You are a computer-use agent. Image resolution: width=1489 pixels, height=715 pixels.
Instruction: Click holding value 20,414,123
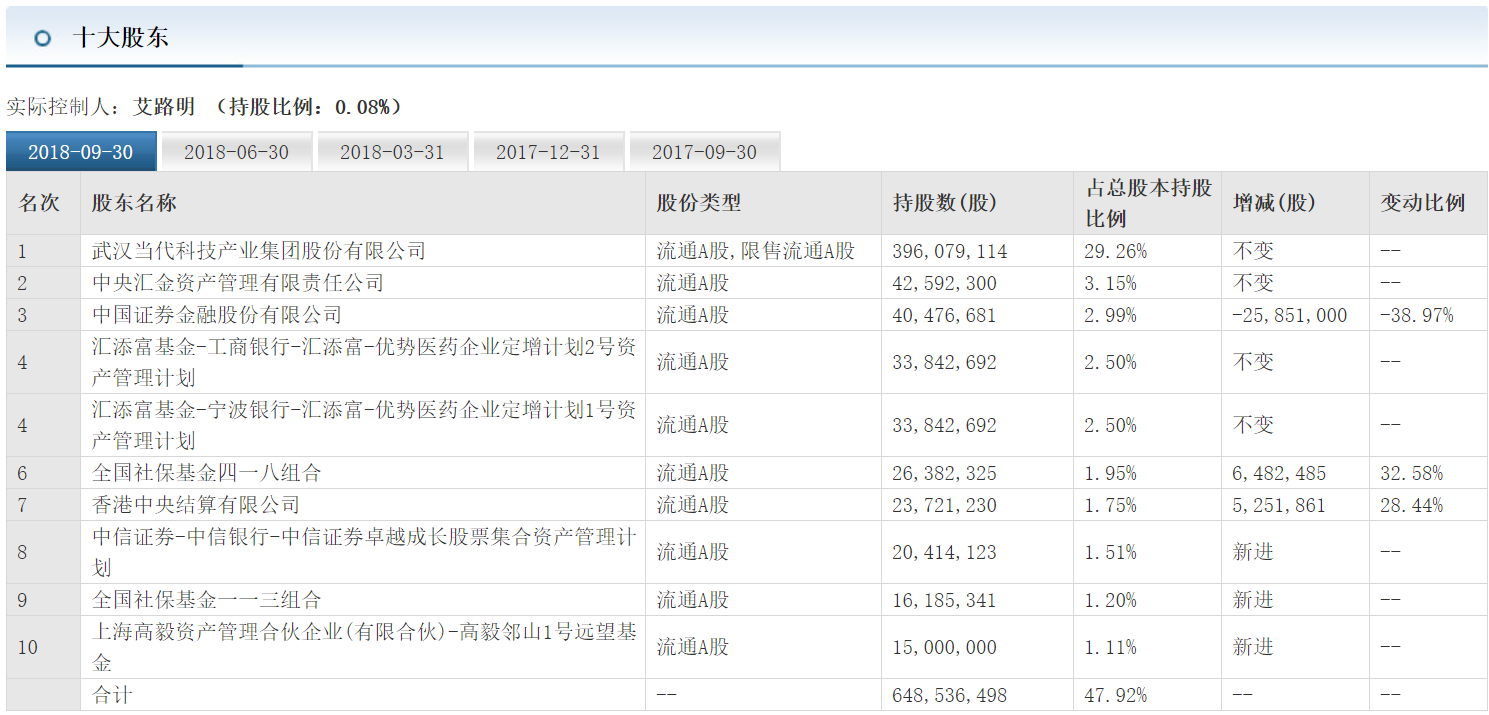(x=945, y=552)
